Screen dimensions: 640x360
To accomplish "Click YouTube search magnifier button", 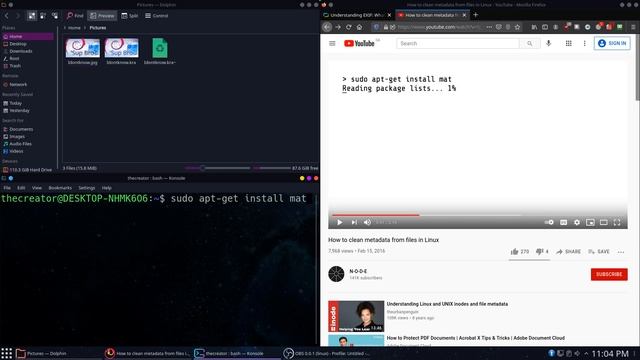I will coord(529,43).
